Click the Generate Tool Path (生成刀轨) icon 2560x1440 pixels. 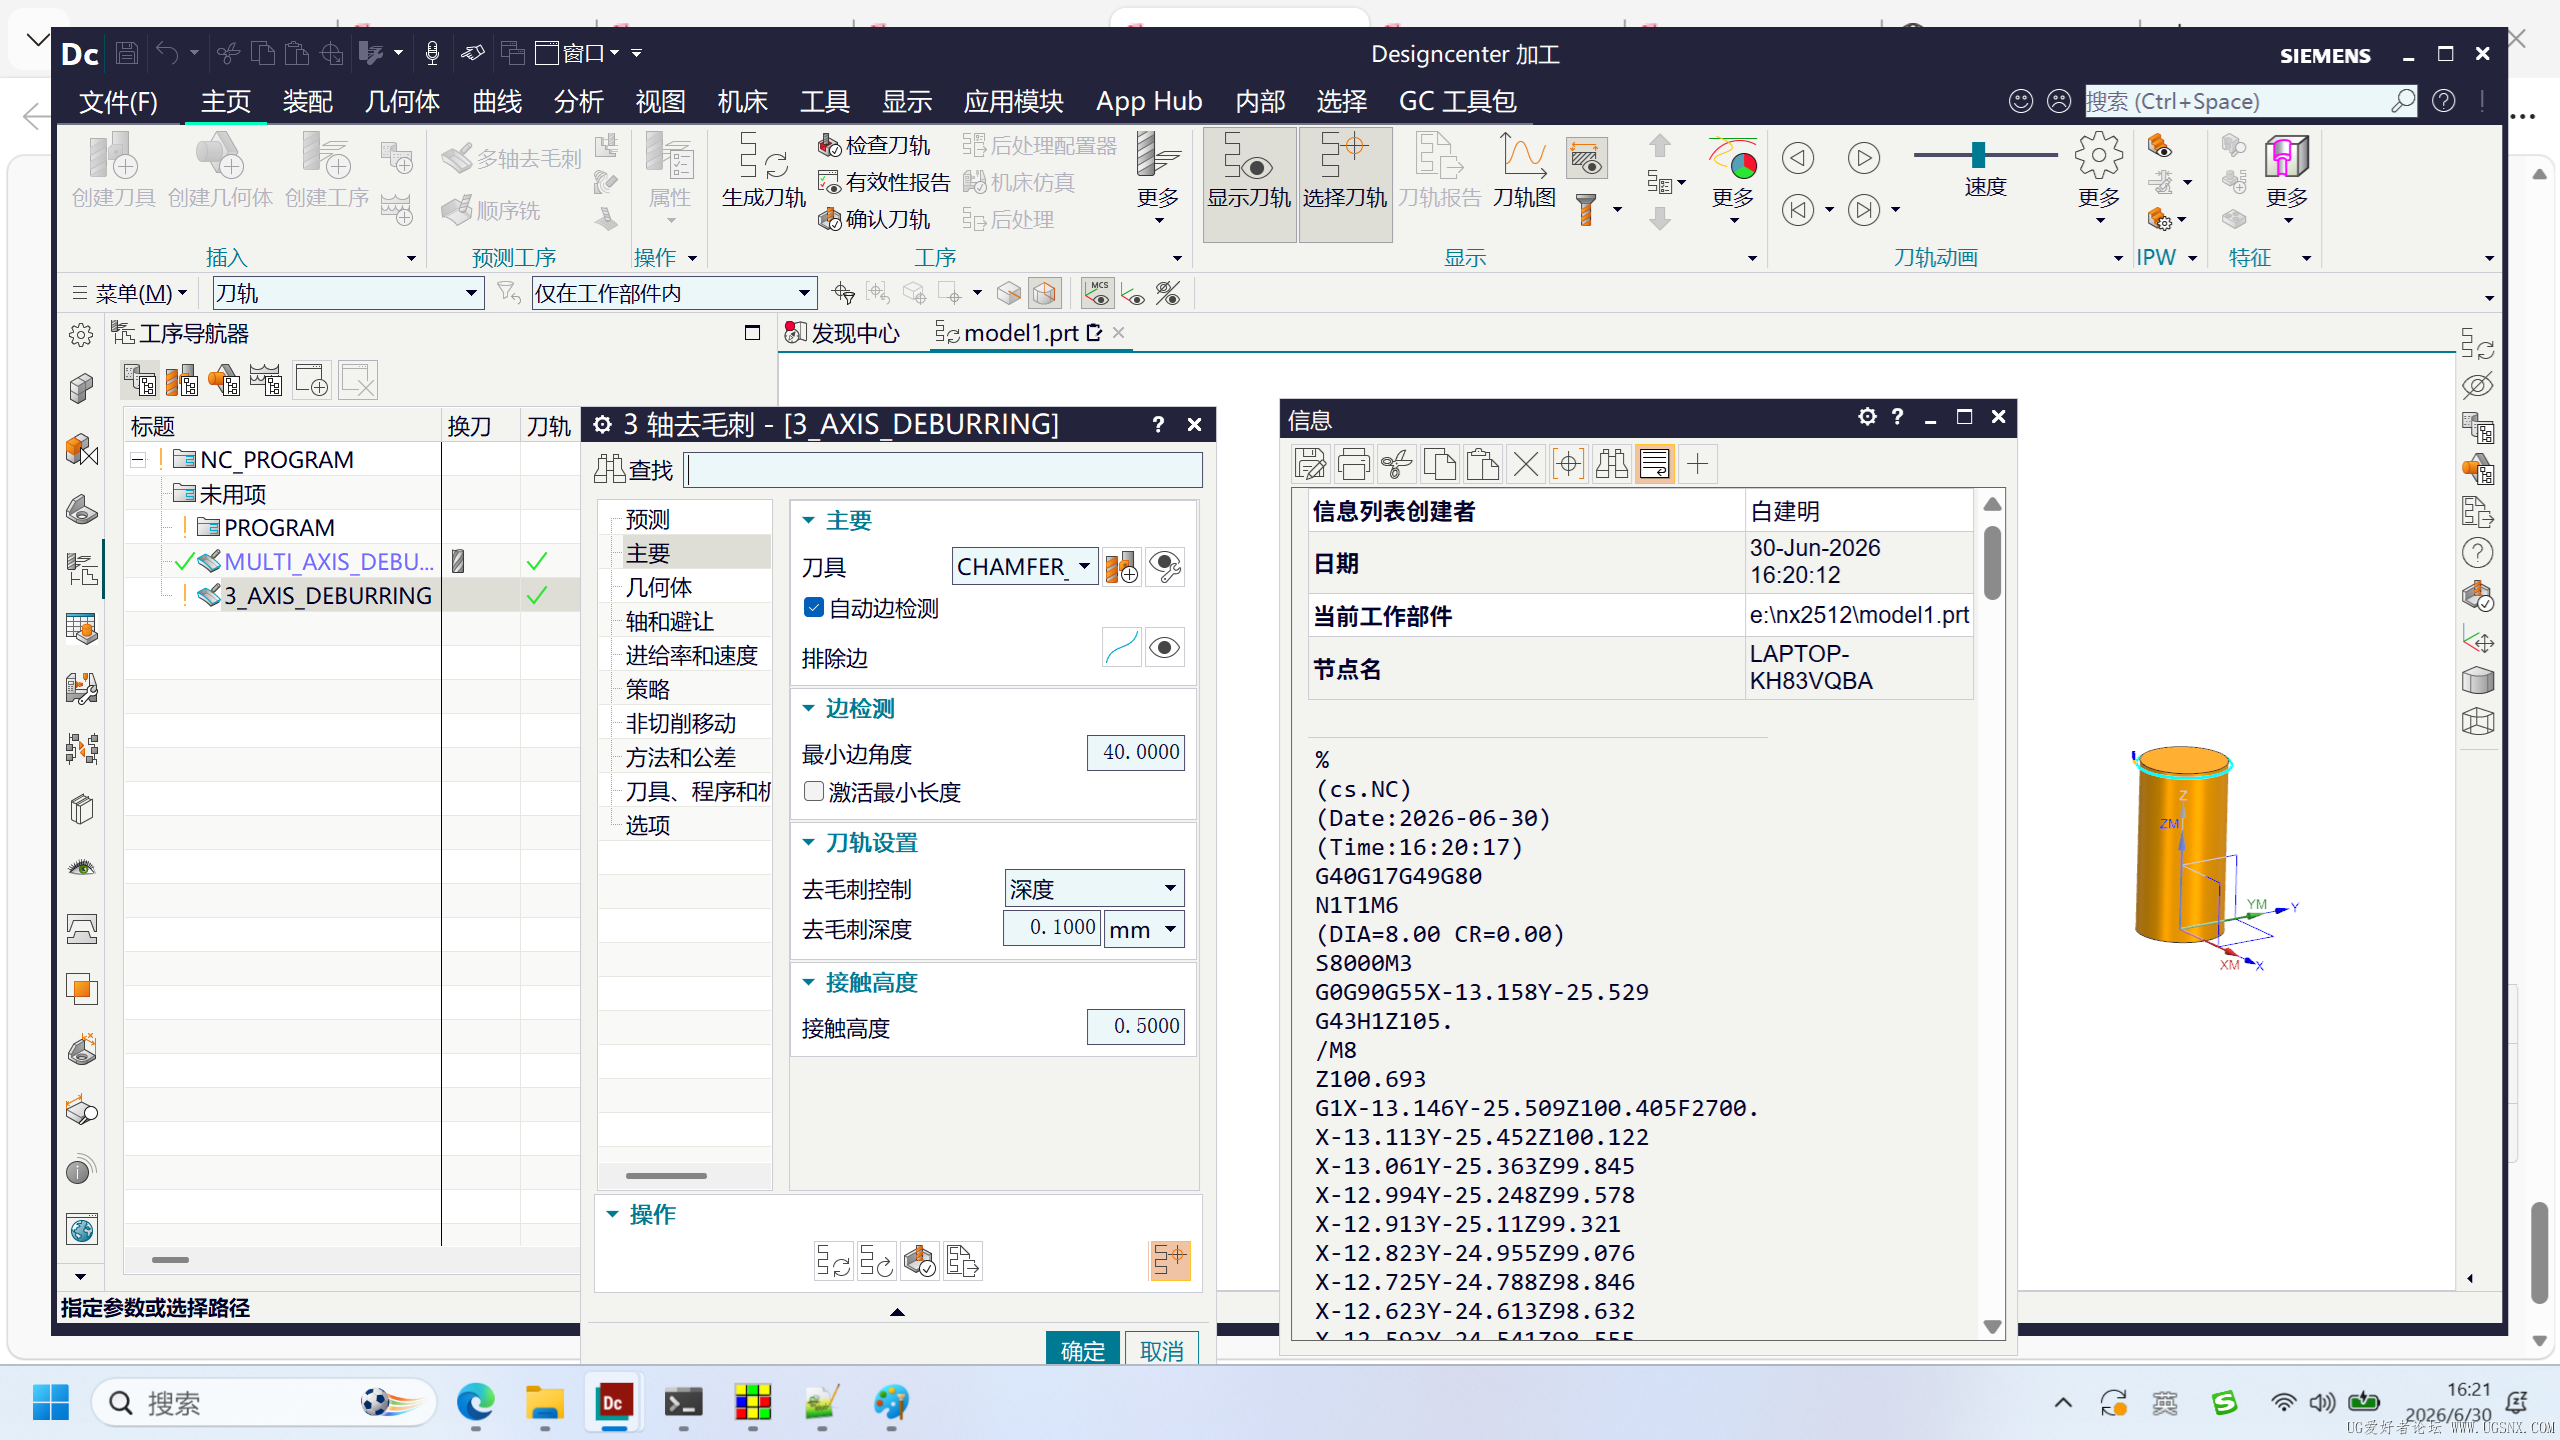(x=763, y=170)
